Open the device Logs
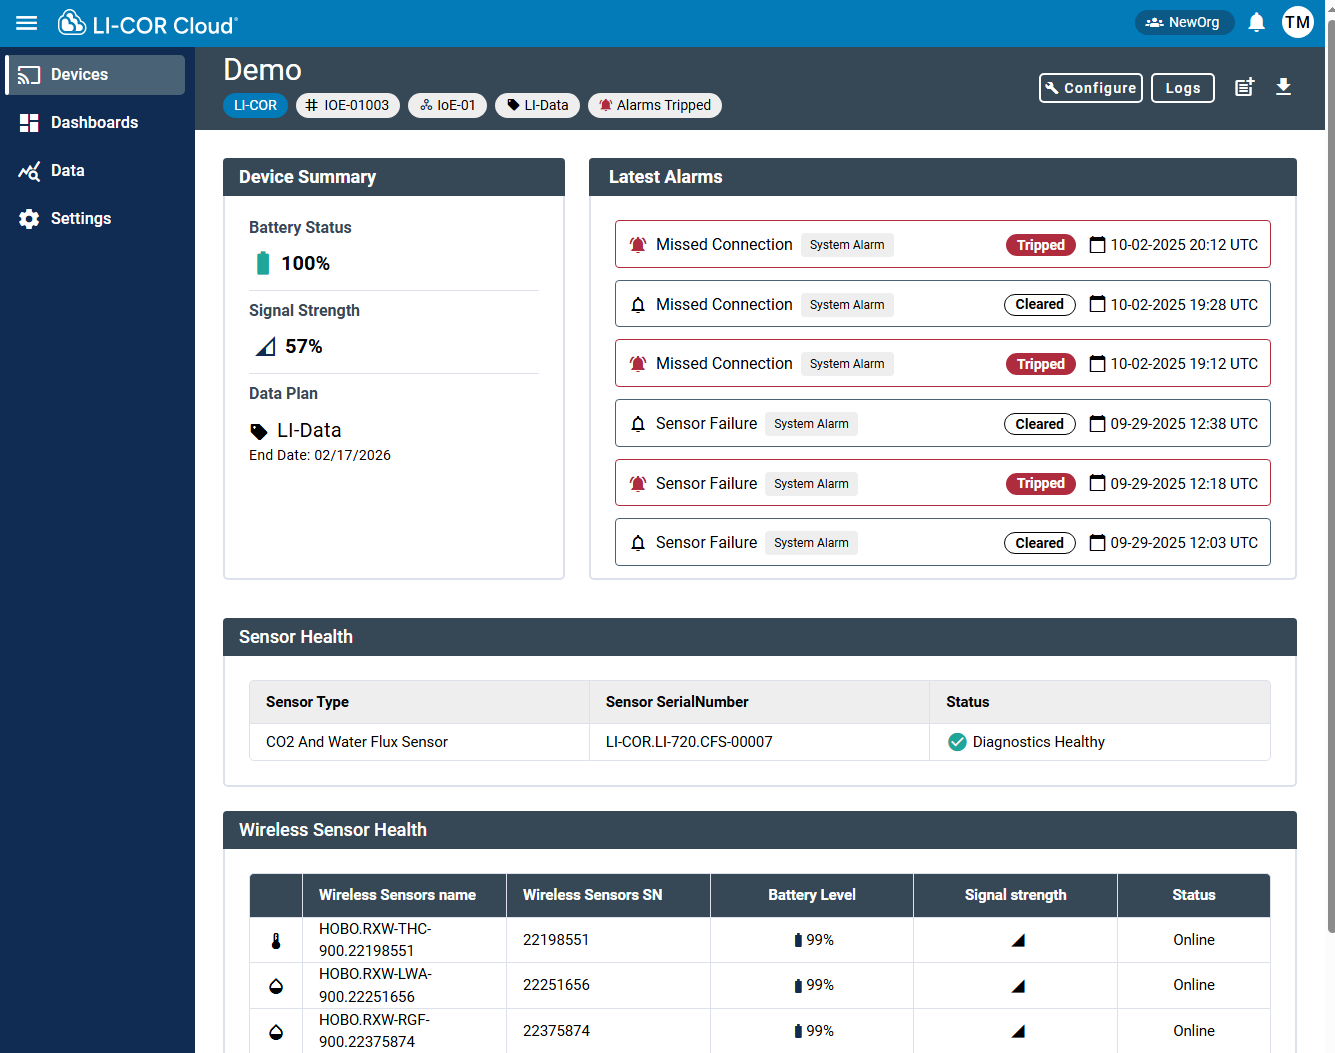Image resolution: width=1335 pixels, height=1053 pixels. coord(1182,88)
